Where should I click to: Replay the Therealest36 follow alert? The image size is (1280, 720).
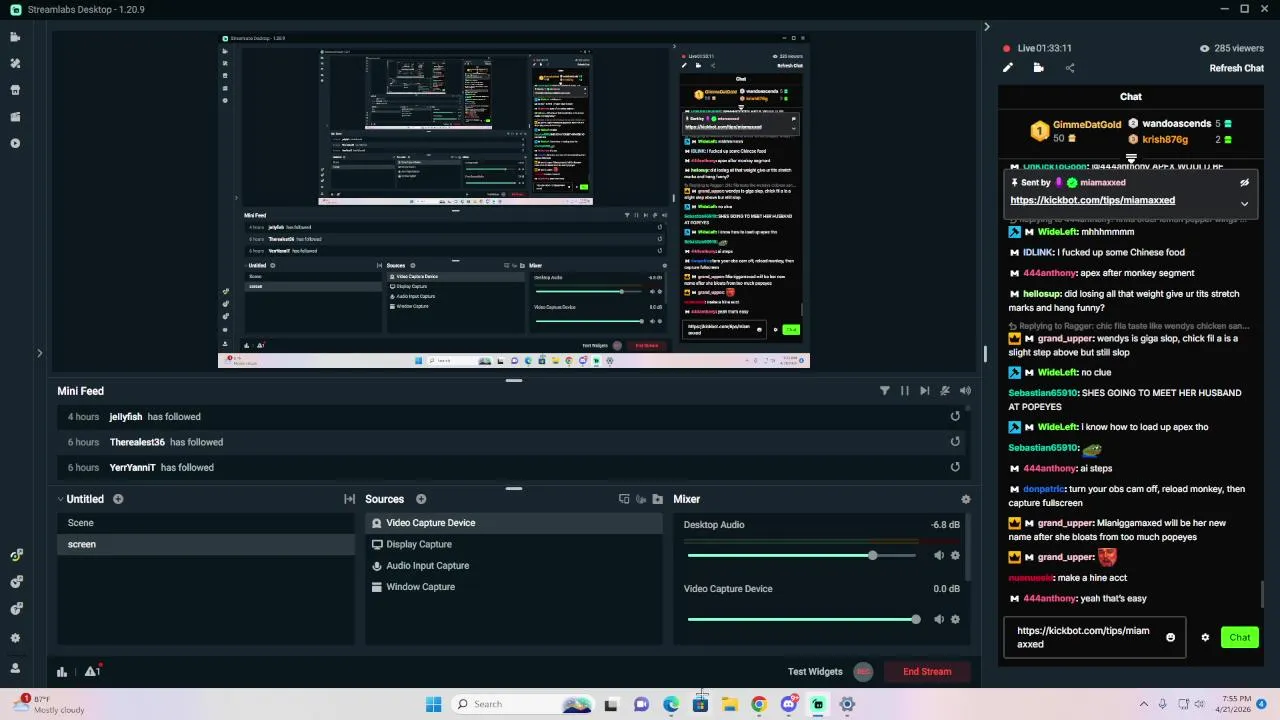(x=955, y=442)
